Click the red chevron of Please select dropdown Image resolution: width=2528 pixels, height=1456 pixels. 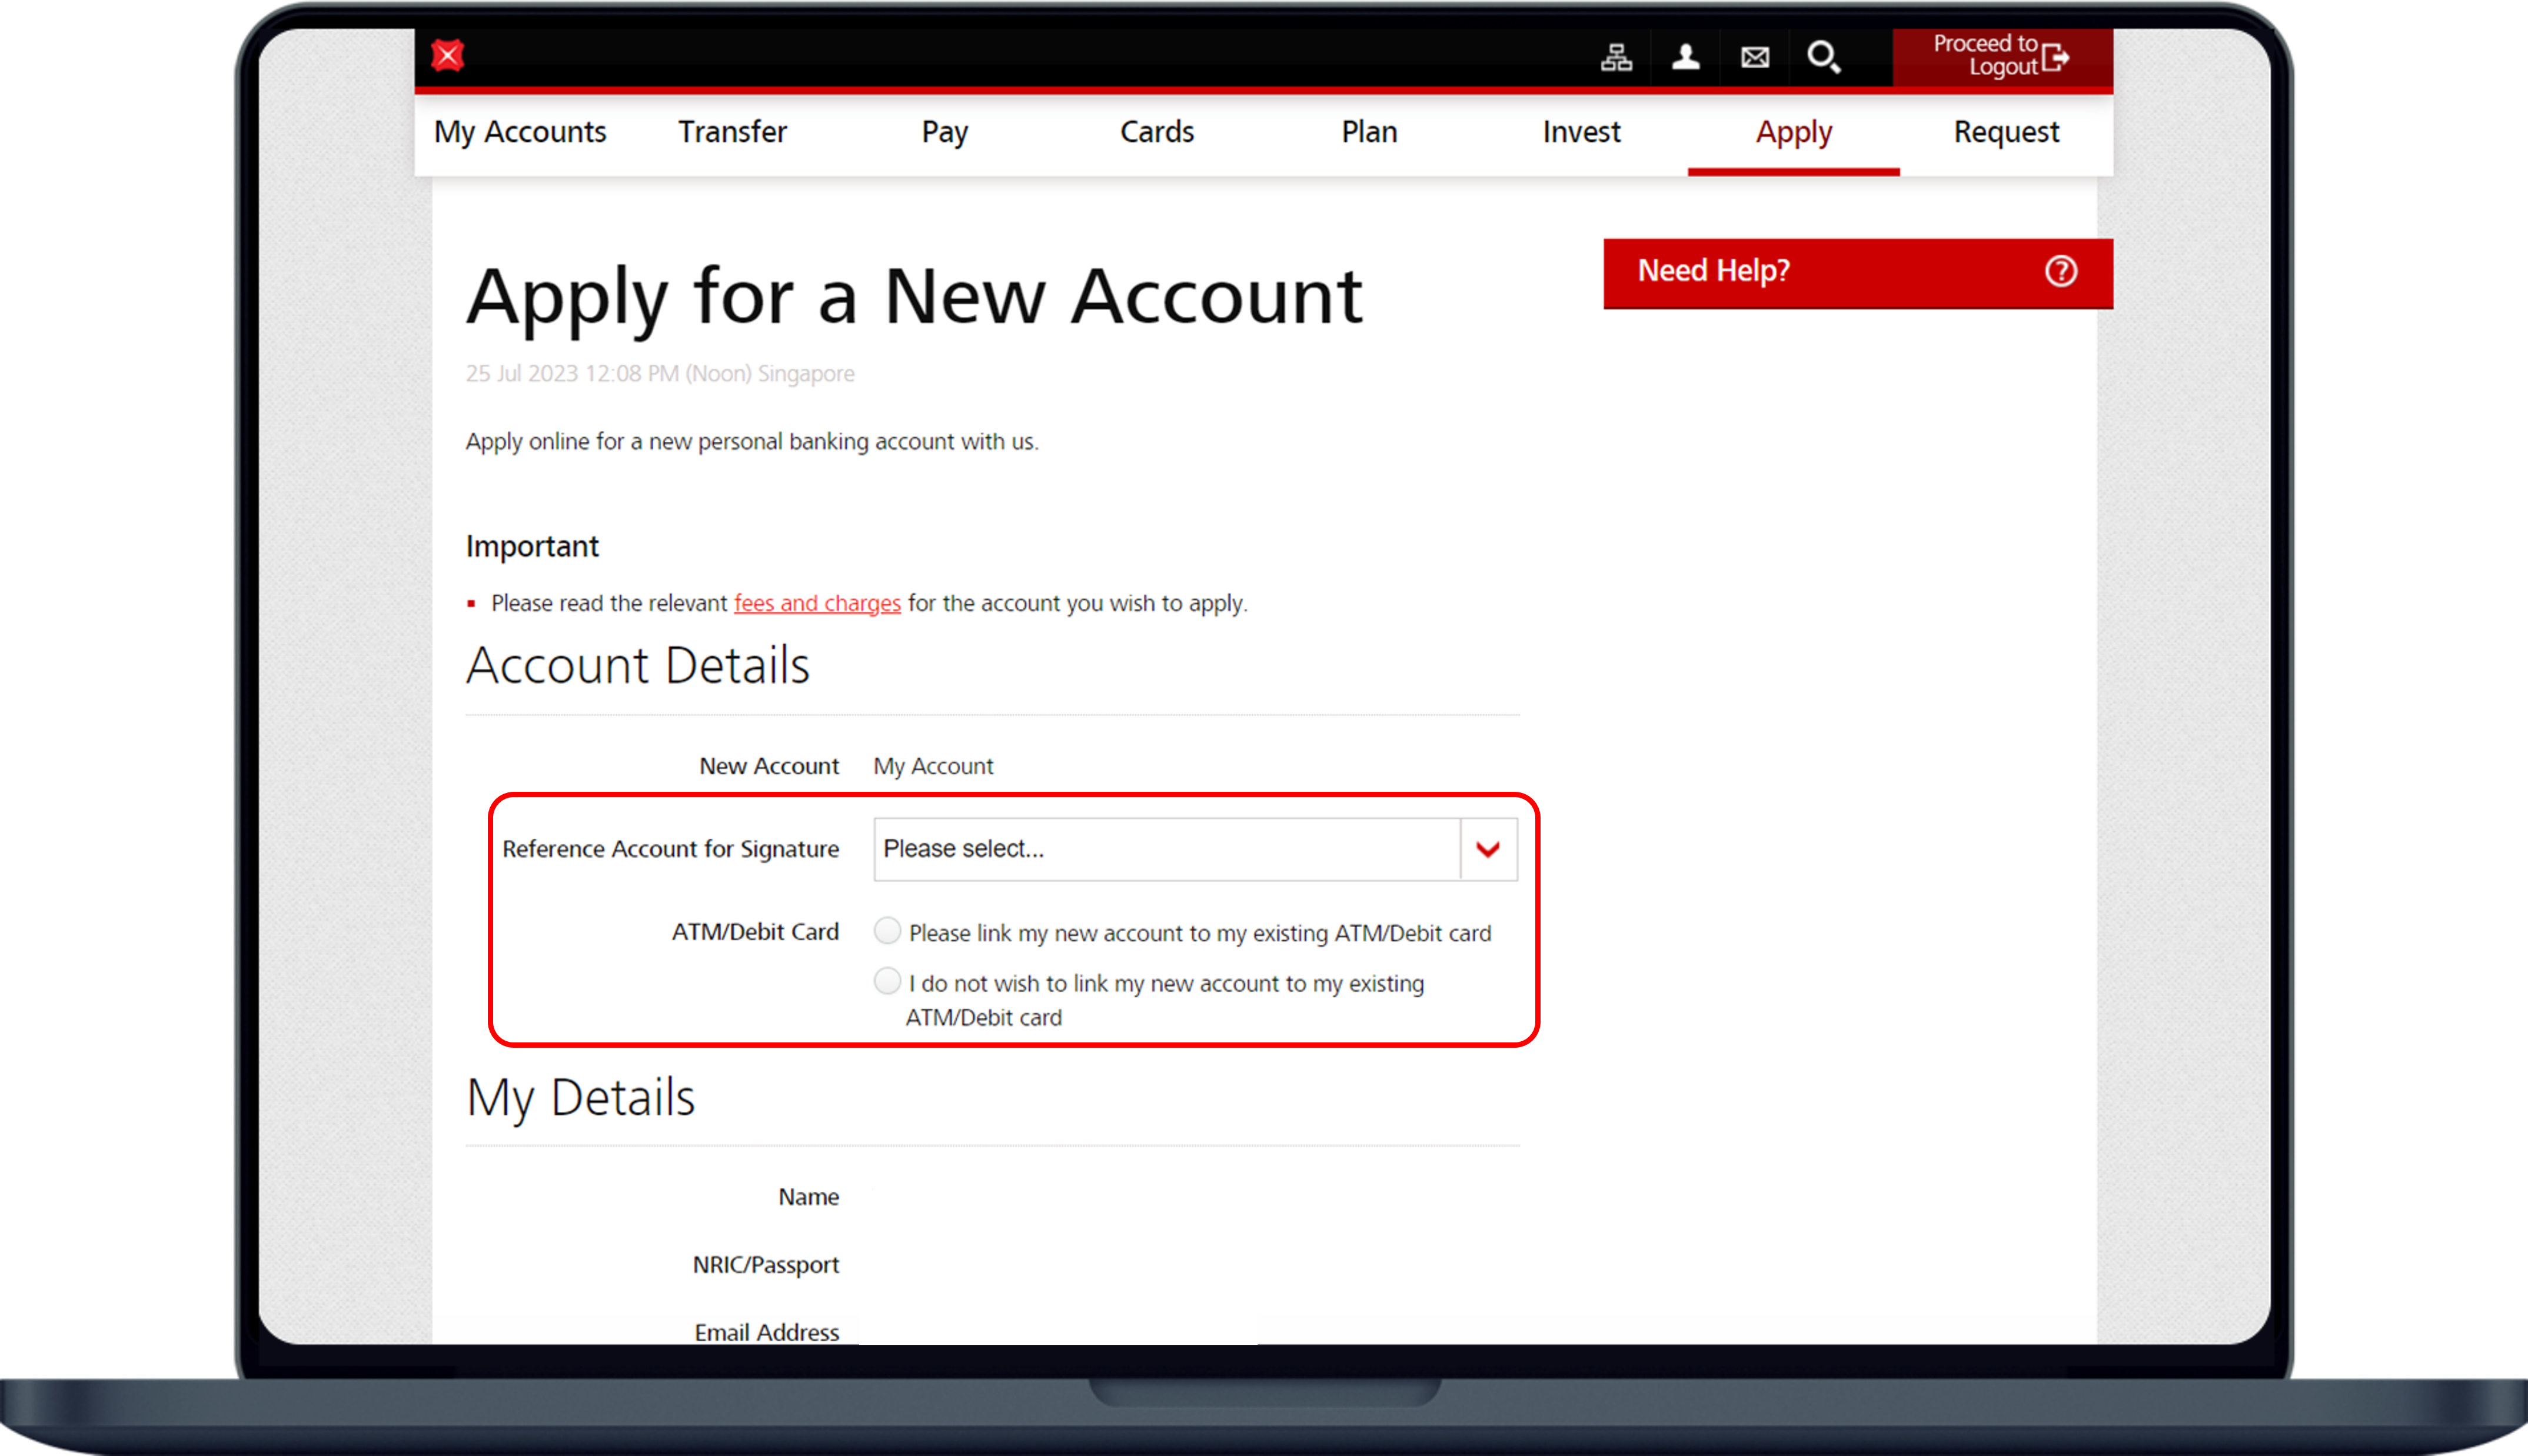[1488, 849]
